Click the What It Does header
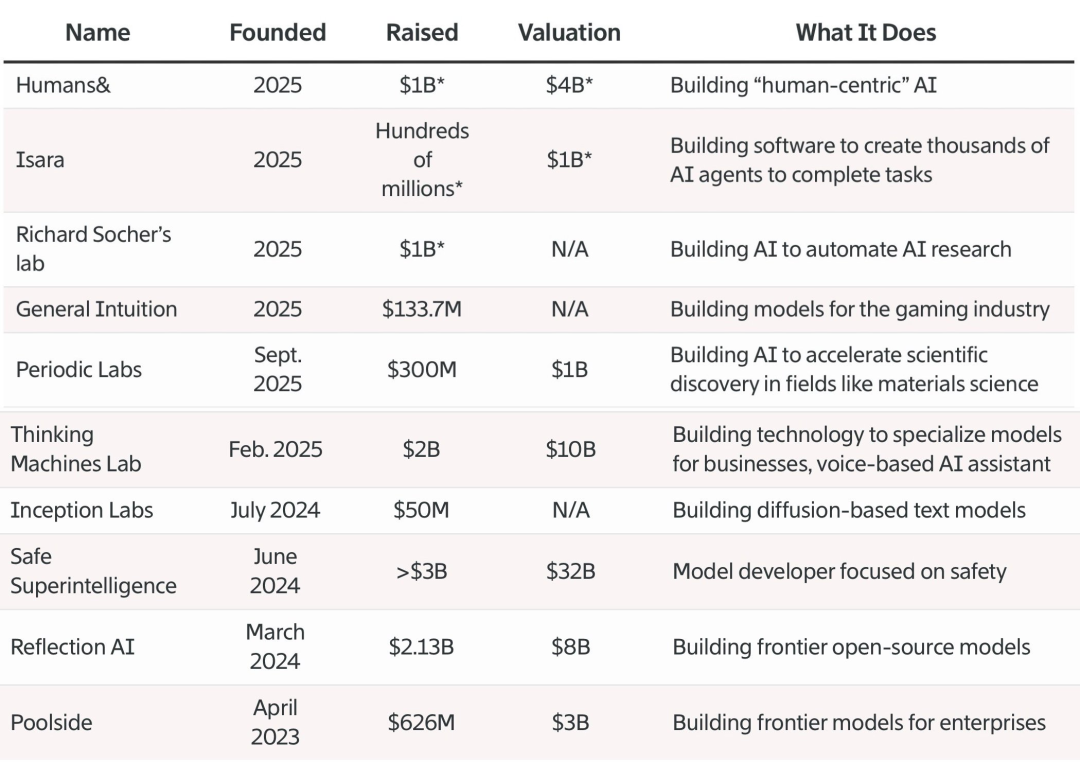The width and height of the screenshot is (1080, 763). (x=865, y=33)
